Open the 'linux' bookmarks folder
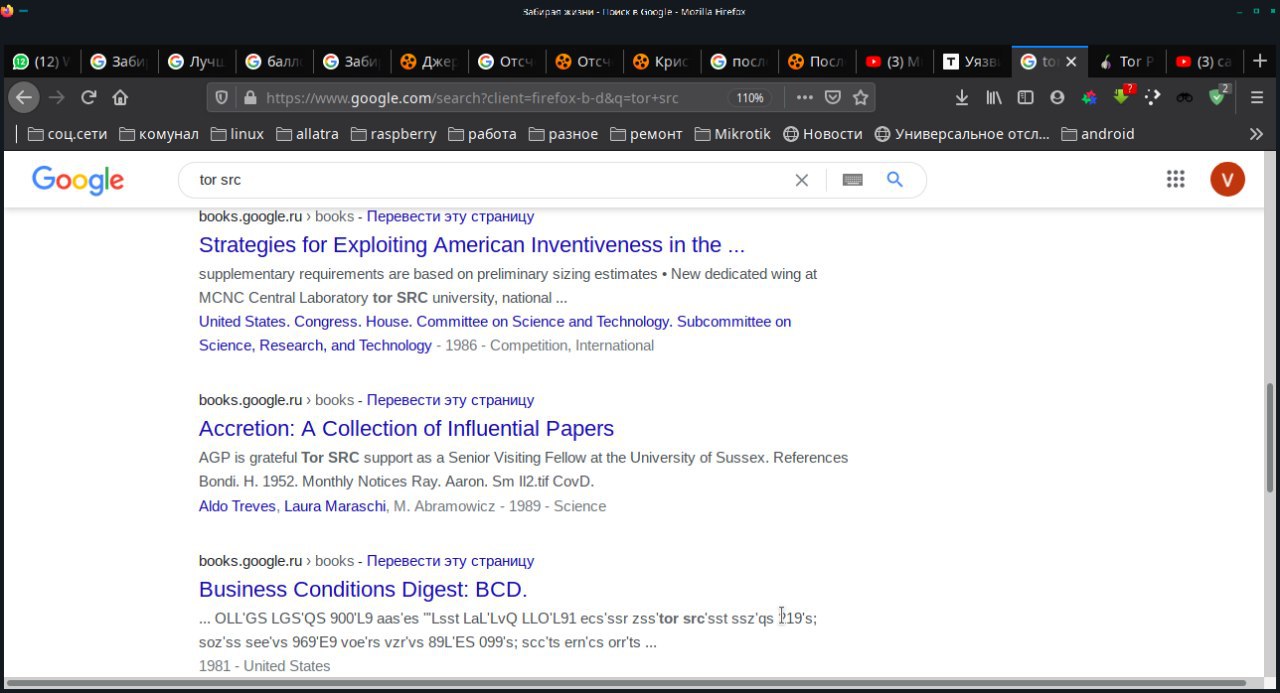Viewport: 1280px width, 693px height. click(237, 133)
